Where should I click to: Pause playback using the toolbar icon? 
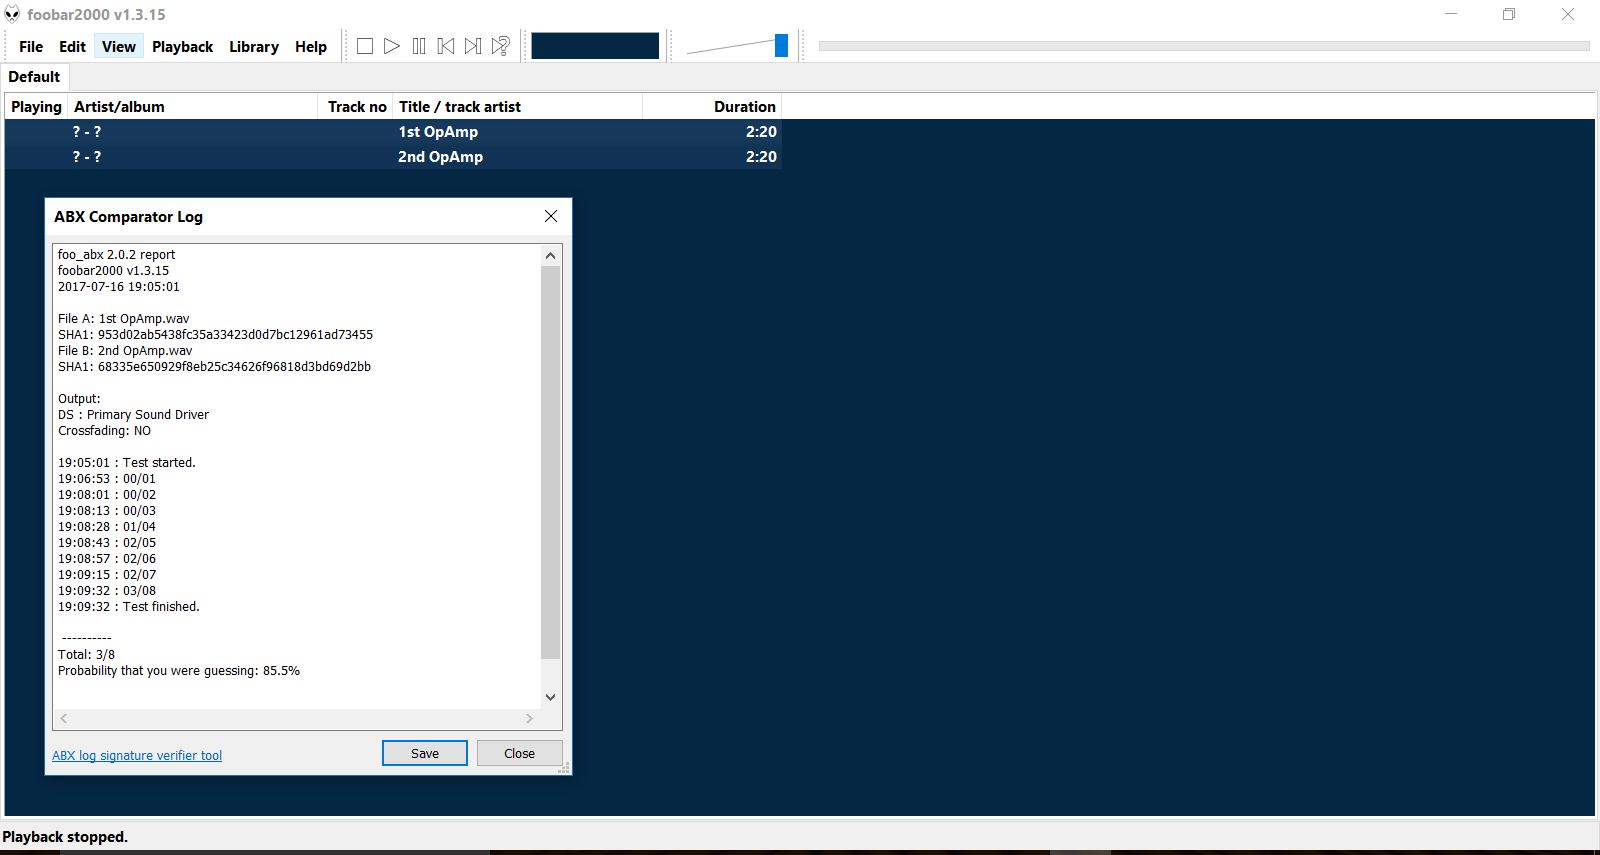point(419,46)
